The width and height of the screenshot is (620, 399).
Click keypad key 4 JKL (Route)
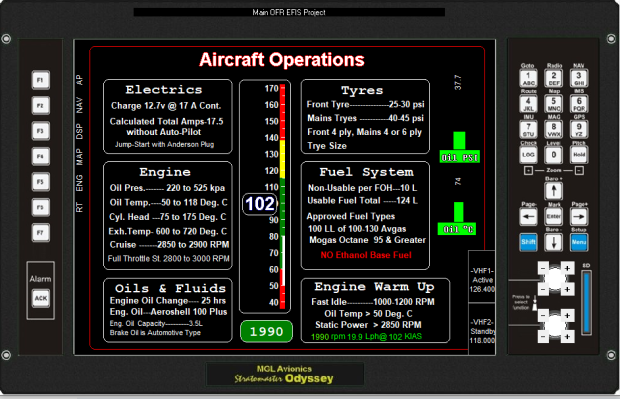pos(528,104)
